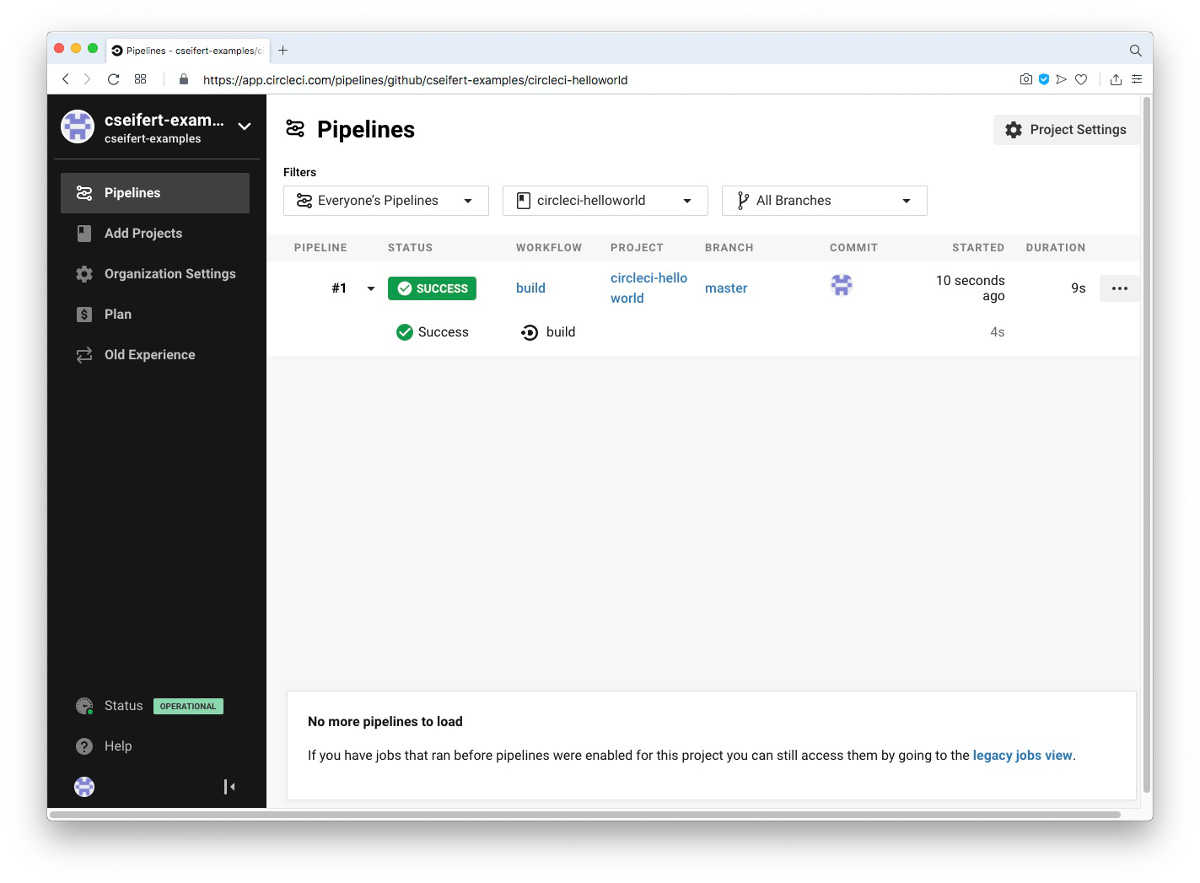
Task: Go to Organization Settings
Action: (x=155, y=274)
